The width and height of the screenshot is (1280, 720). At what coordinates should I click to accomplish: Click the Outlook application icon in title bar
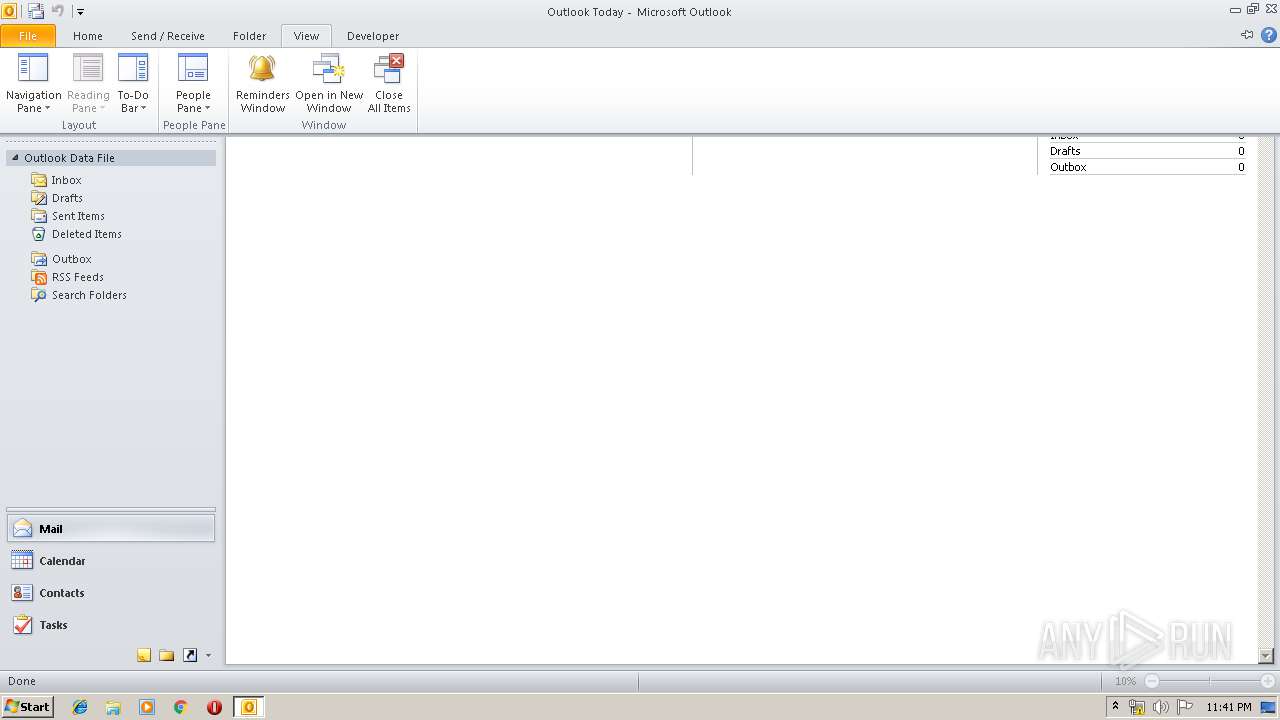(9, 11)
